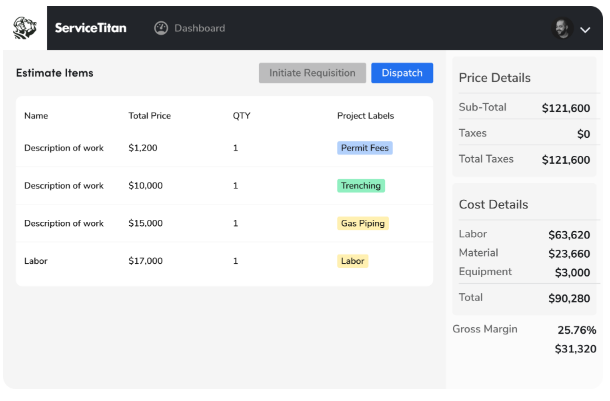Select the $1,200 Description of work row

click(x=64, y=148)
